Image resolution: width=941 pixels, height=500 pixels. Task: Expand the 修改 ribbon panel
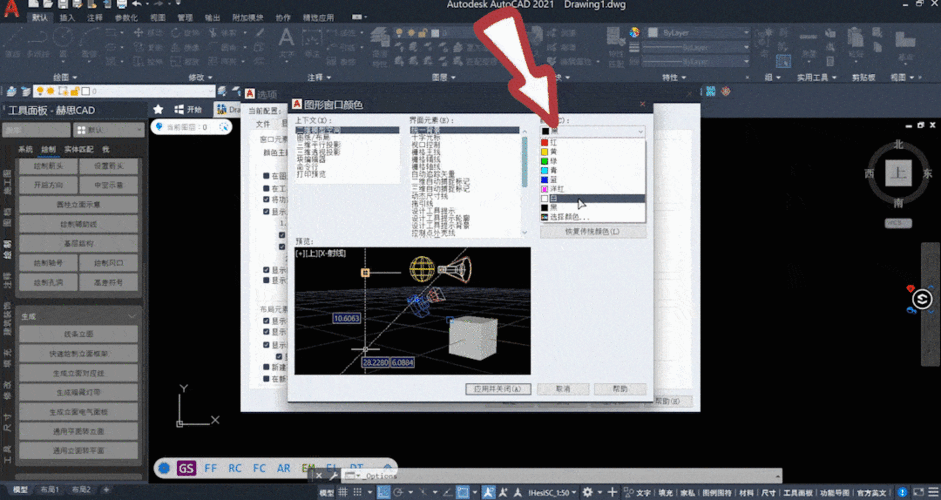click(200, 77)
